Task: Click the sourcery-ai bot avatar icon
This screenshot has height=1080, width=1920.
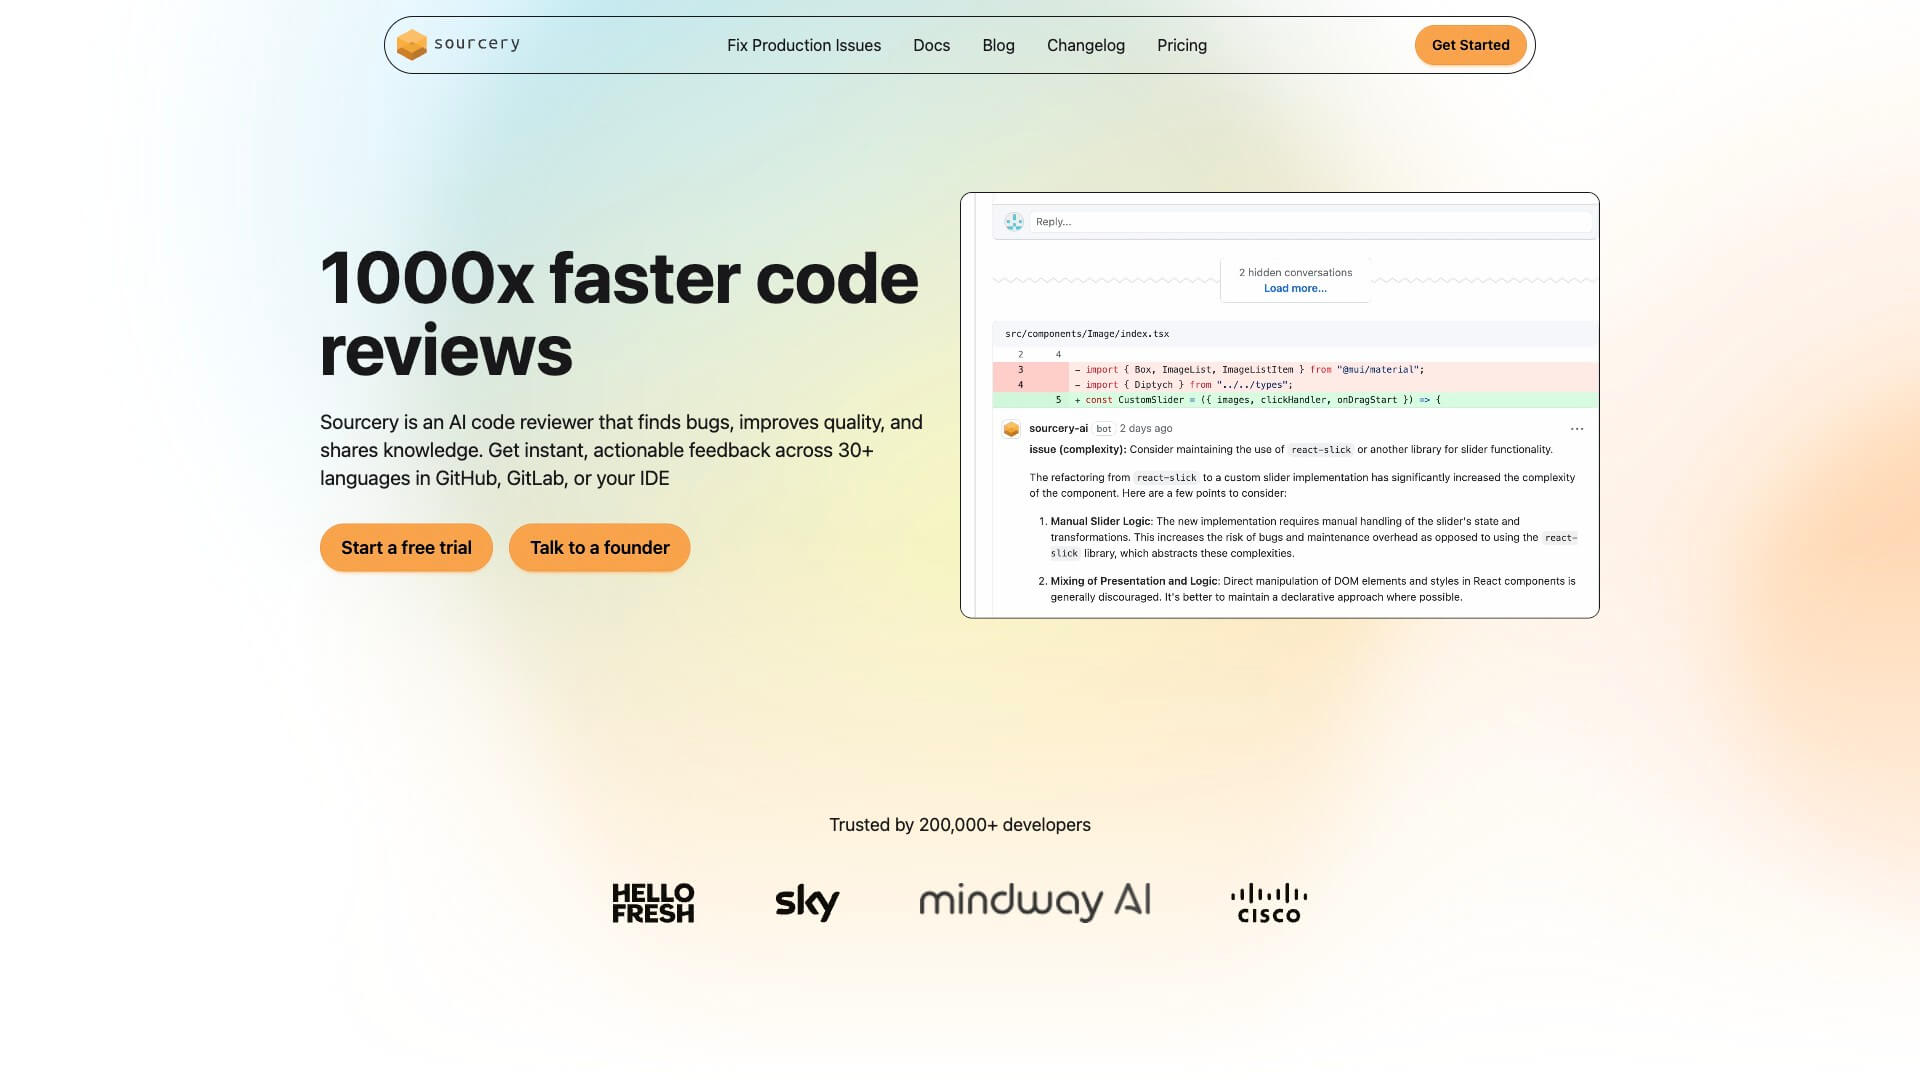Action: point(1011,429)
